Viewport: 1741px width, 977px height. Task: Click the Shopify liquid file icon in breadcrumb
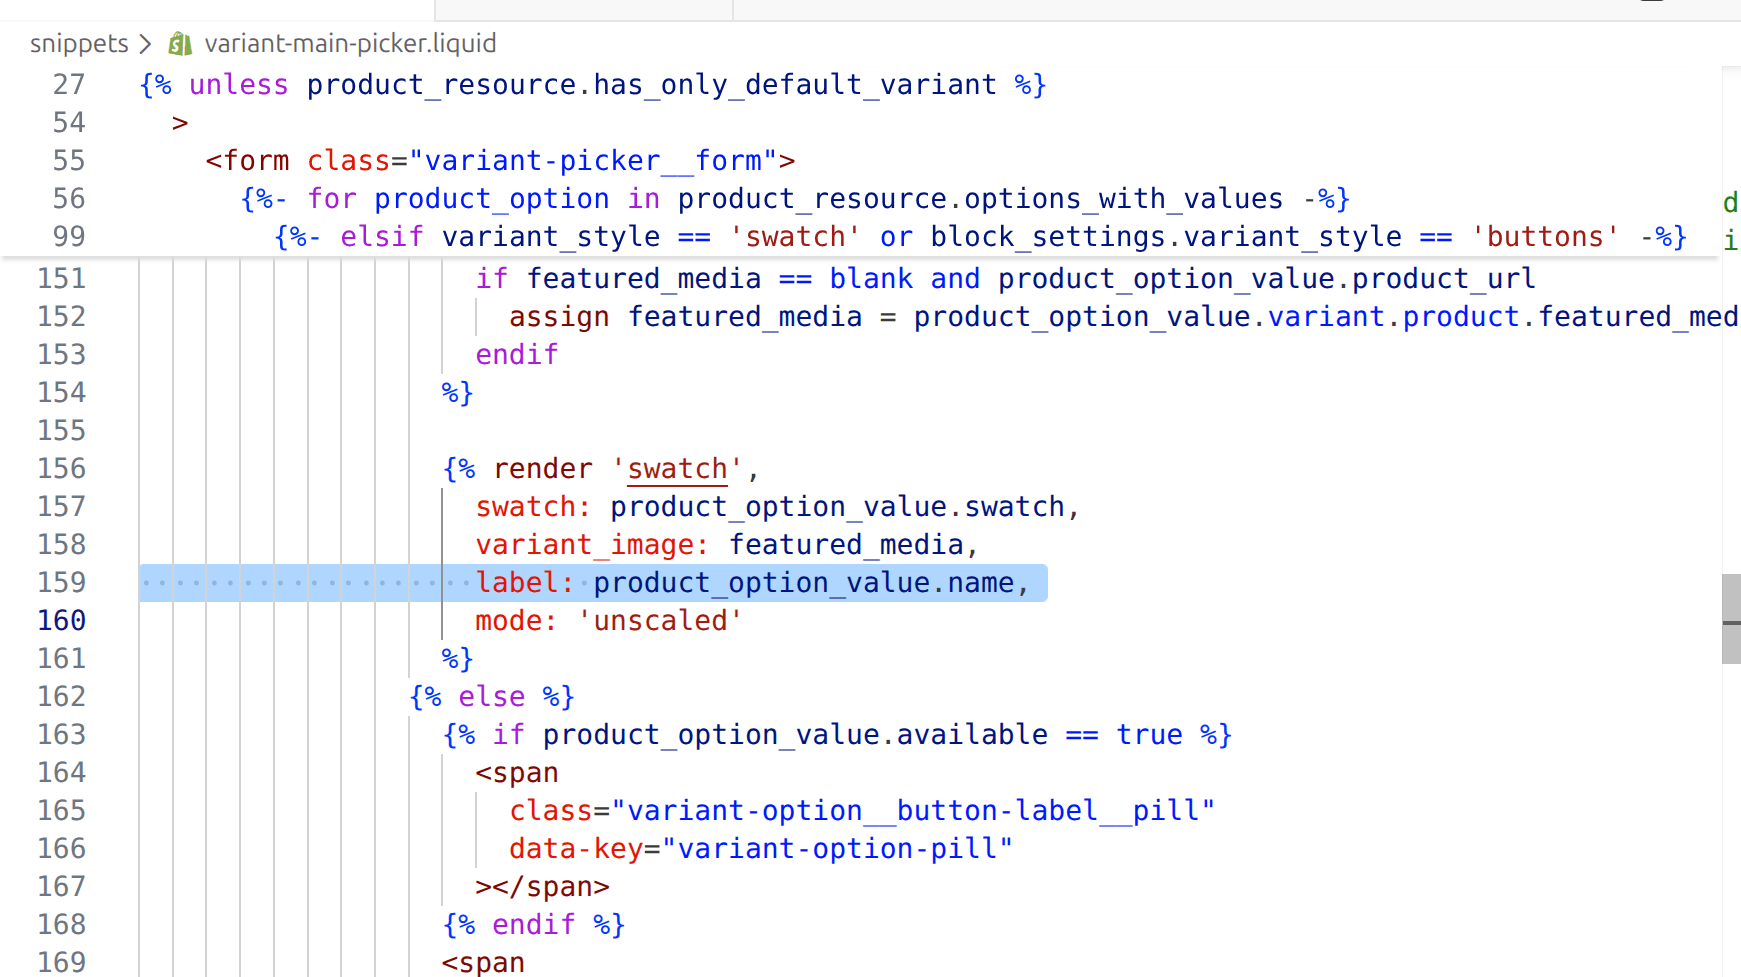pos(180,44)
